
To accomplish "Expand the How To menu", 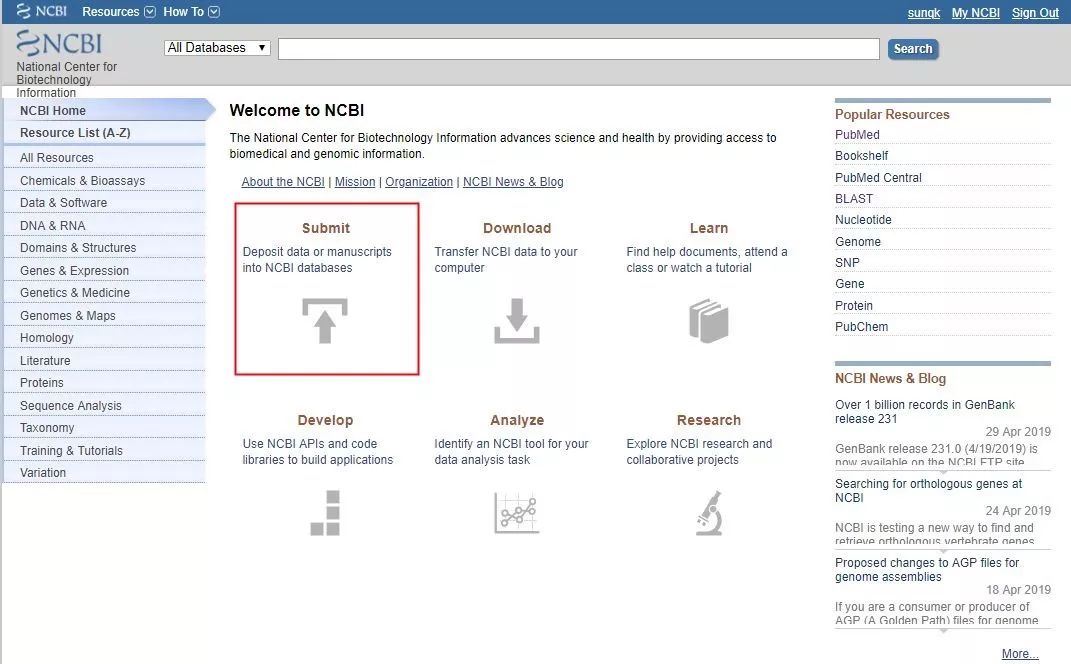I will click(x=191, y=12).
